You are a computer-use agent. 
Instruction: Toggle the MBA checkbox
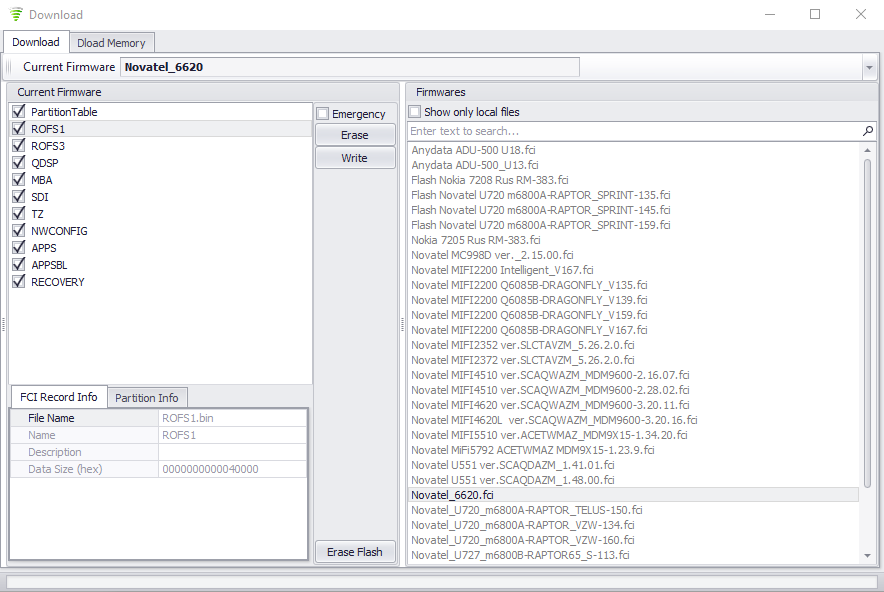point(19,179)
